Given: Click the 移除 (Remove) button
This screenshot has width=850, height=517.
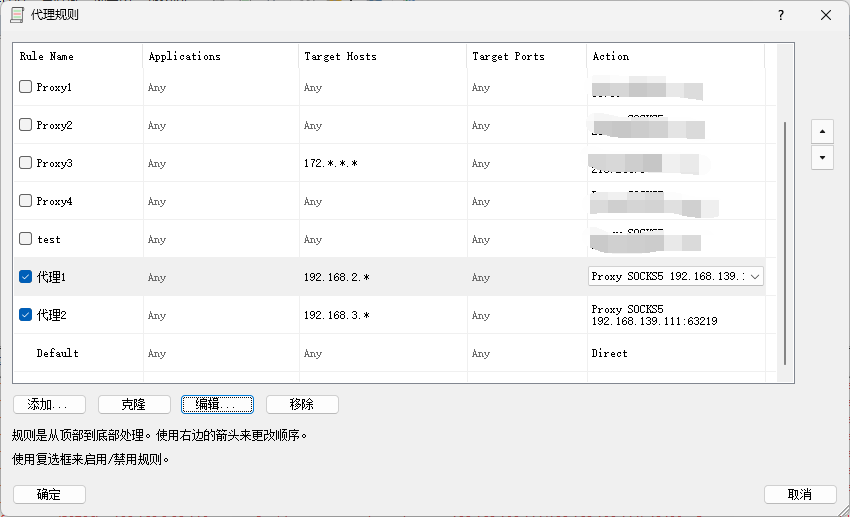Looking at the screenshot, I should pyautogui.click(x=302, y=404).
